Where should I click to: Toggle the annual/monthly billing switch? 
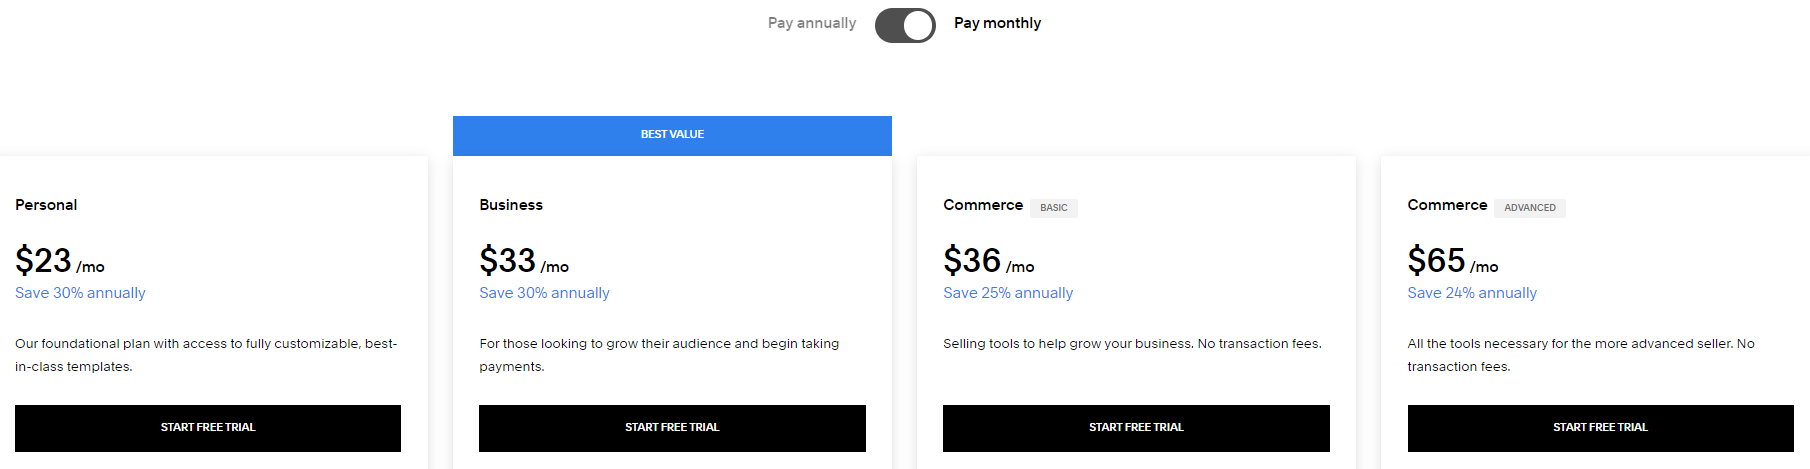coord(905,25)
